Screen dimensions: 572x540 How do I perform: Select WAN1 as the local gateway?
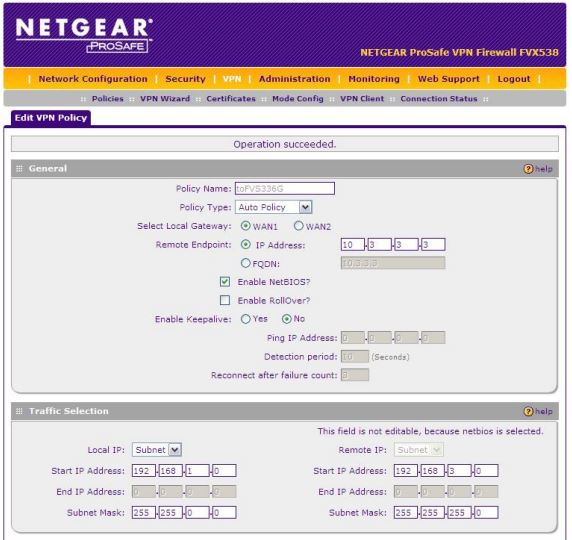(x=246, y=226)
